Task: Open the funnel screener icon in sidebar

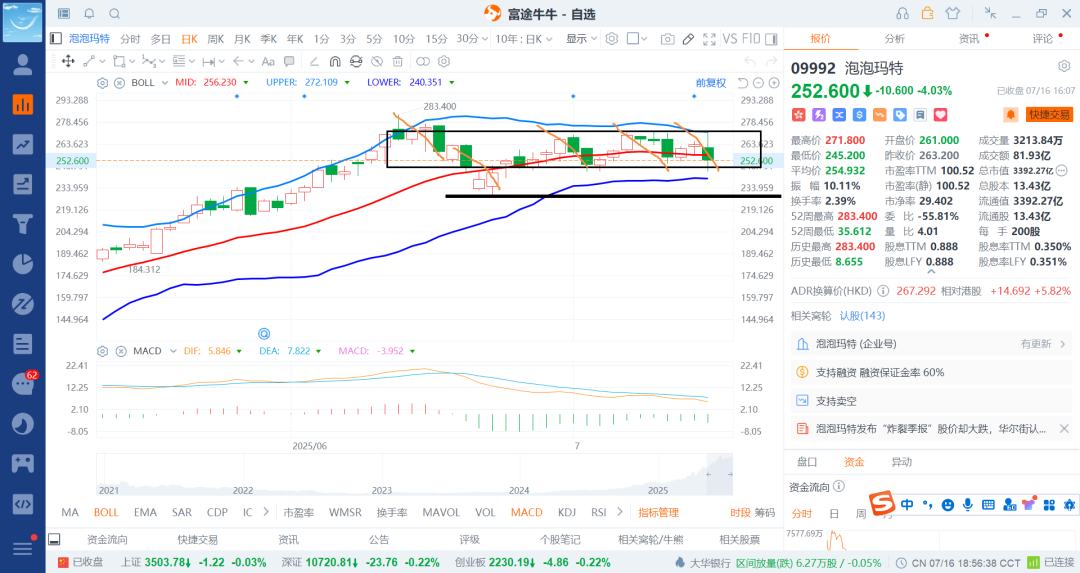Action: pos(23,224)
